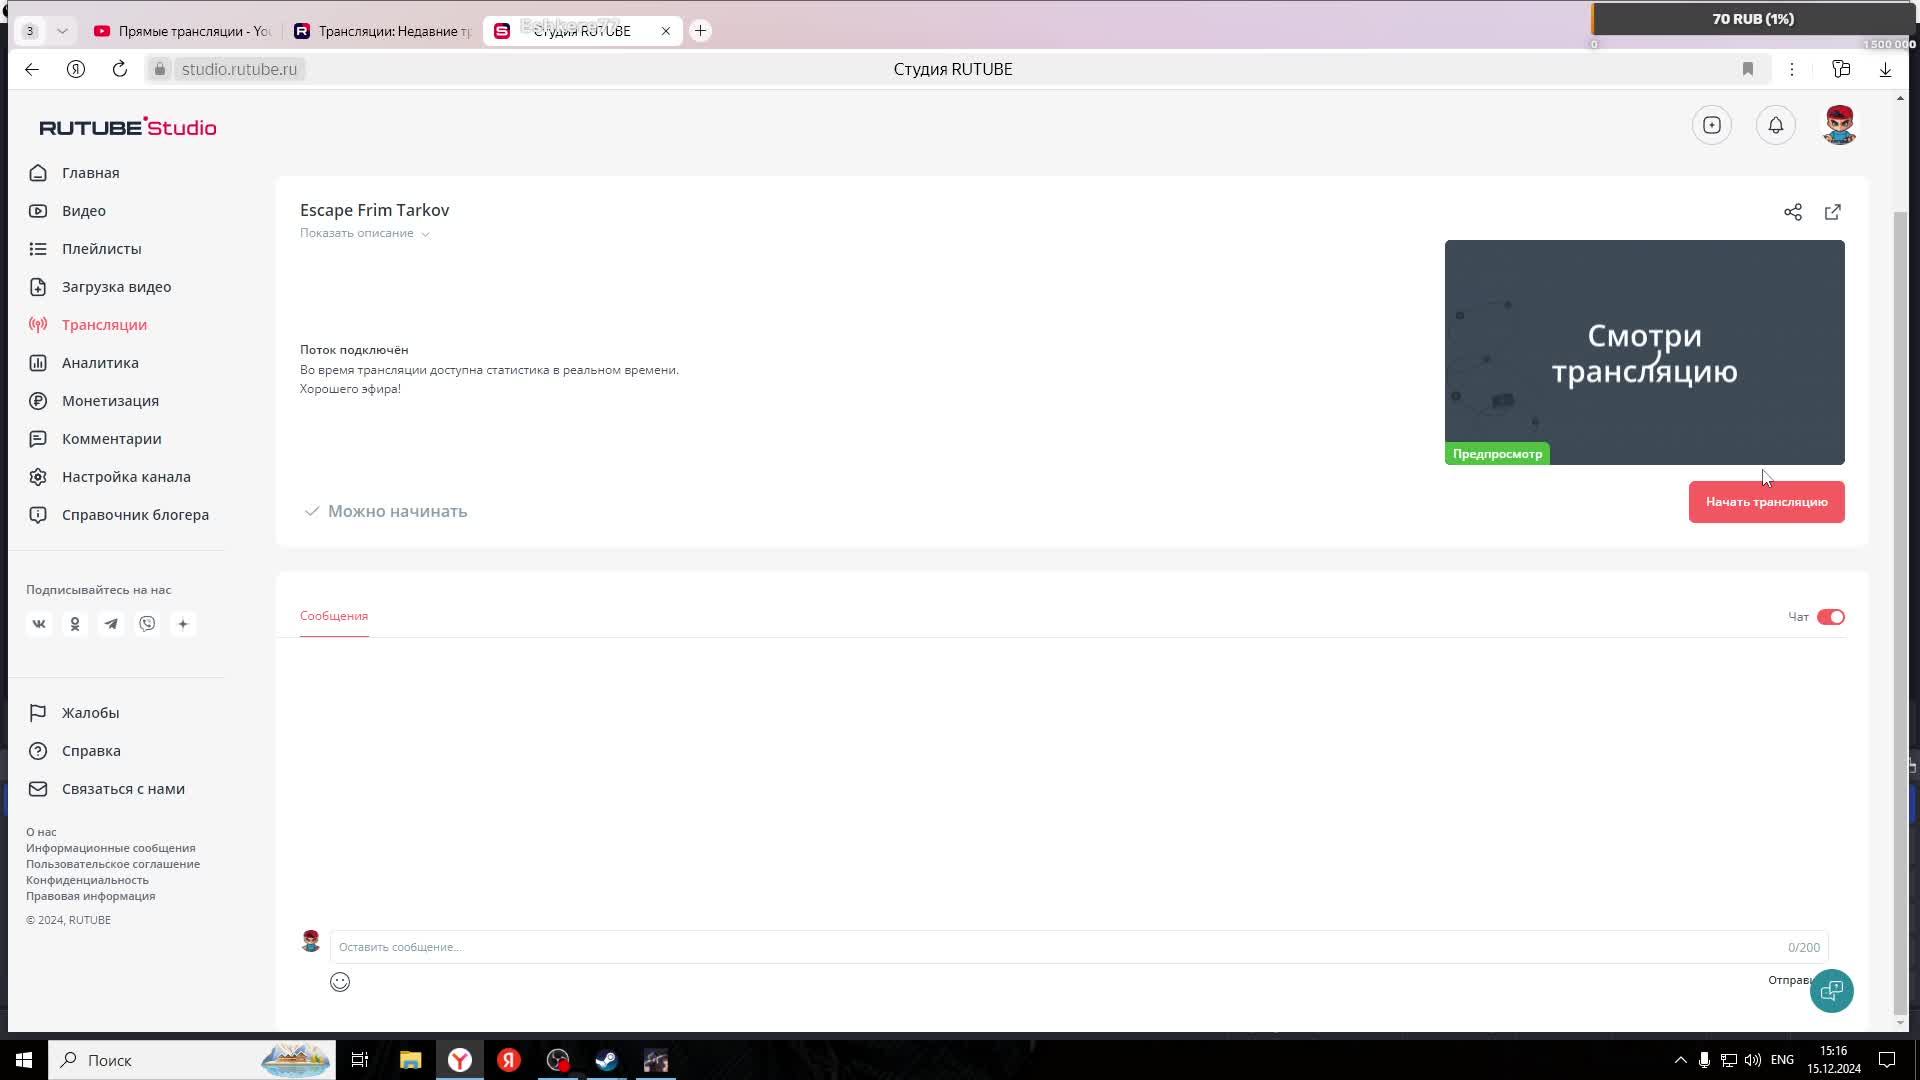
Task: Open the emoji picker in chat
Action: click(x=340, y=982)
